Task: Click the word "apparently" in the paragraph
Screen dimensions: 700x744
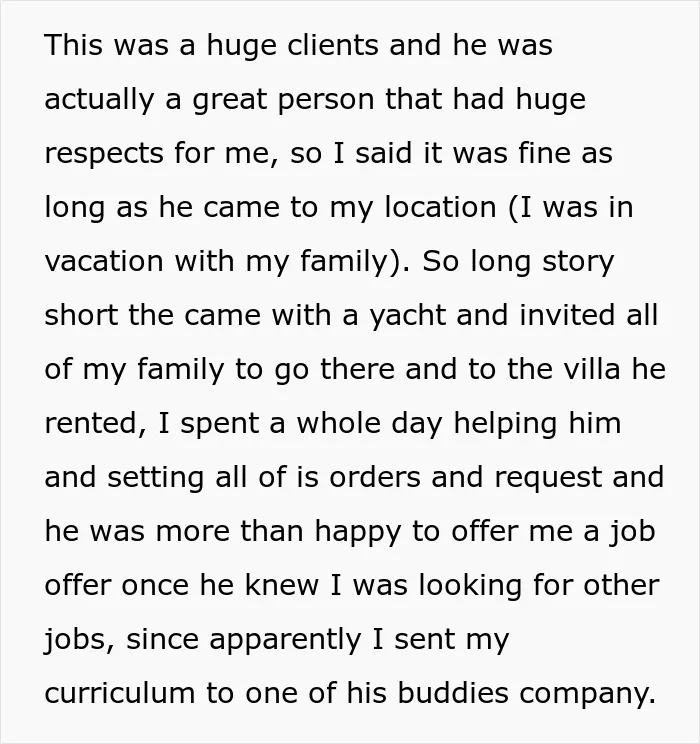Action: pyautogui.click(x=285, y=640)
